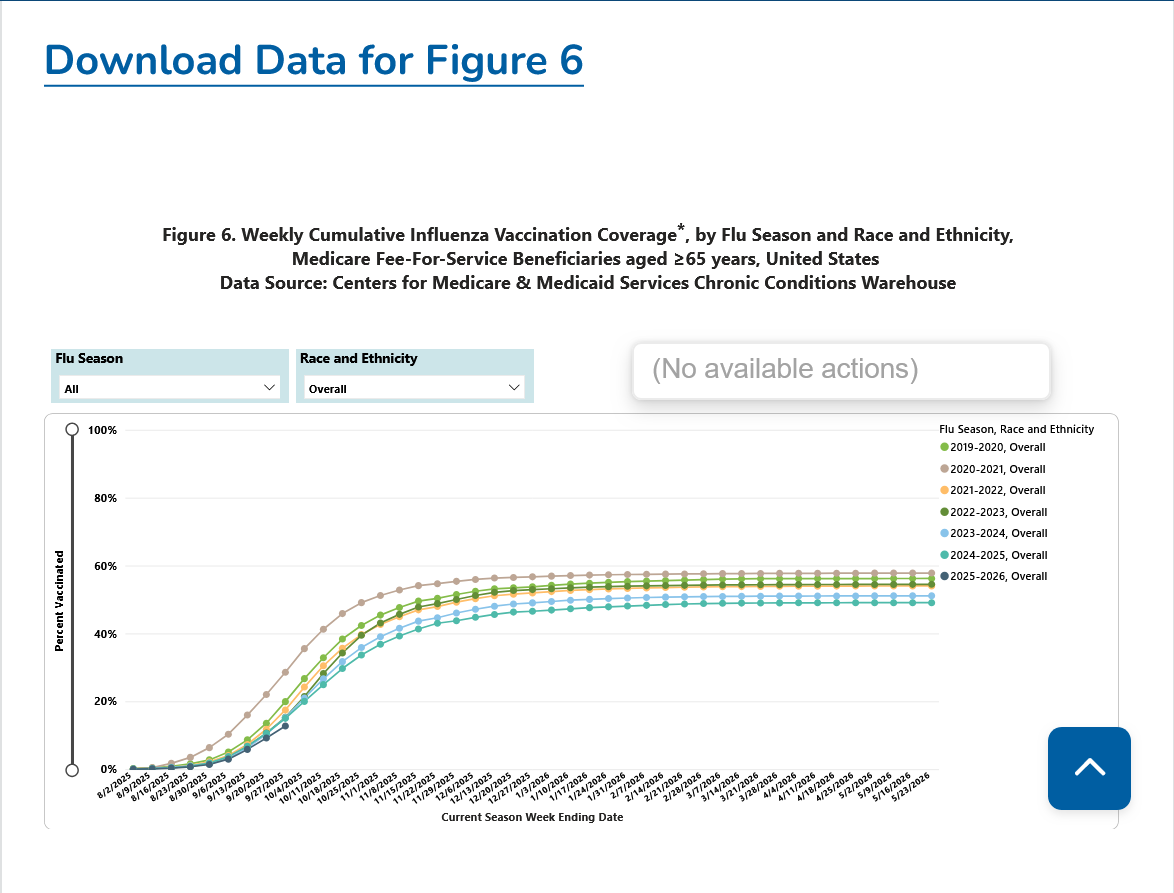Select the 2020-2021, Overall legend label

point(998,469)
